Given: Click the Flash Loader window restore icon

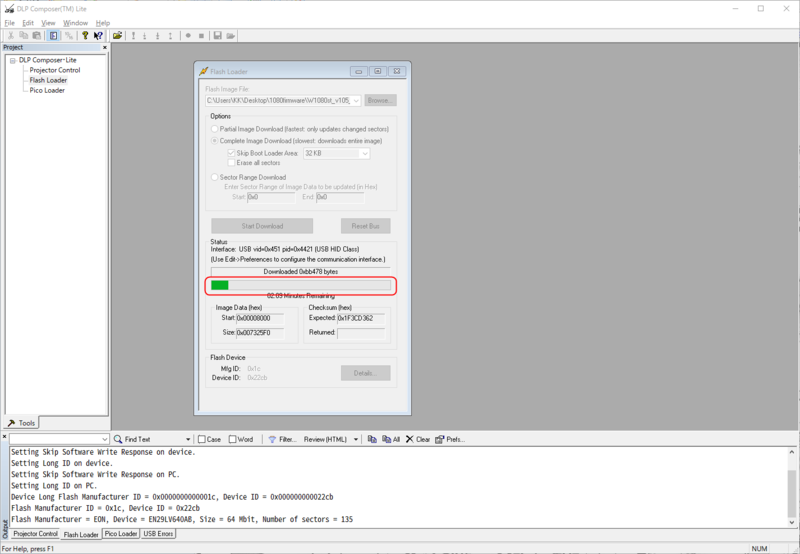Looking at the screenshot, I should pos(378,71).
